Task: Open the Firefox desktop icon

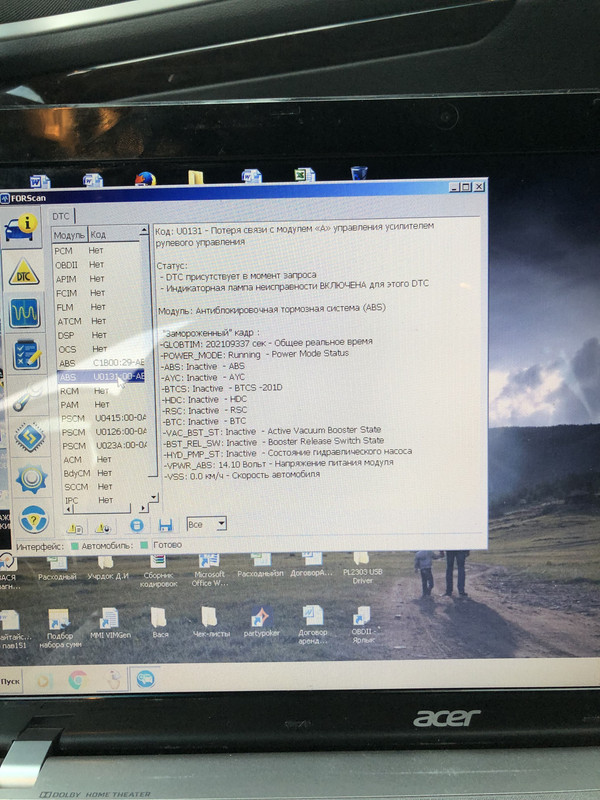Action: [145, 179]
